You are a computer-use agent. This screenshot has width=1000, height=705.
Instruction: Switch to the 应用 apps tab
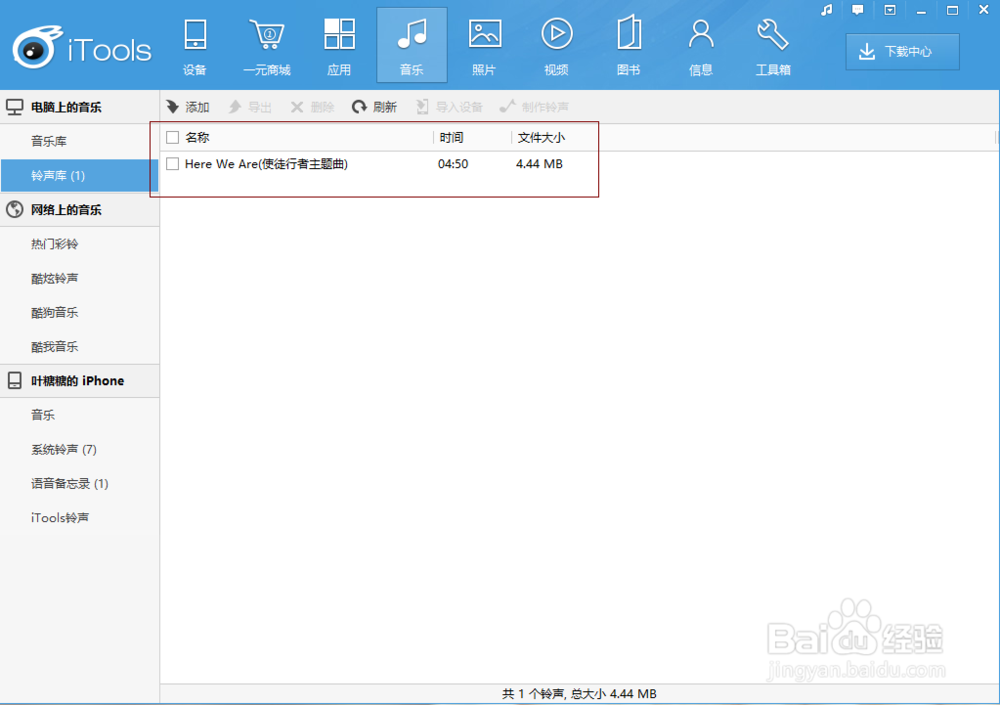339,46
